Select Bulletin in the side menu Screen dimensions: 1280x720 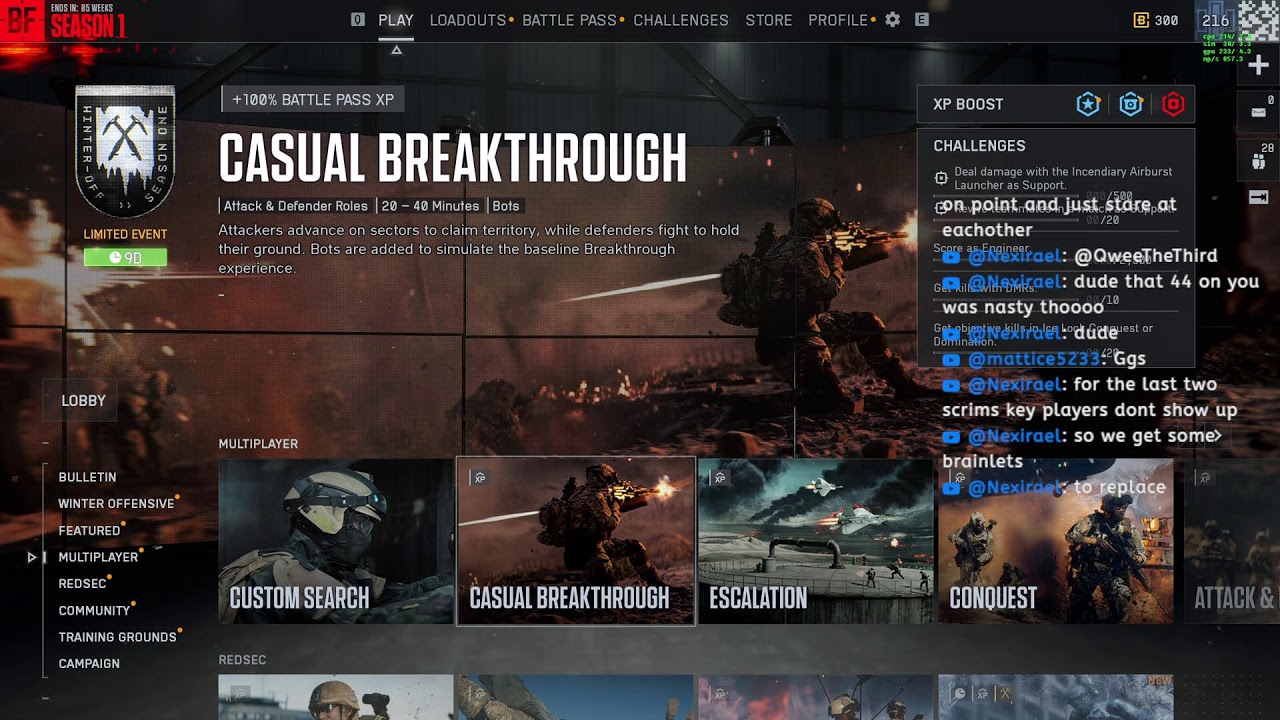click(87, 477)
